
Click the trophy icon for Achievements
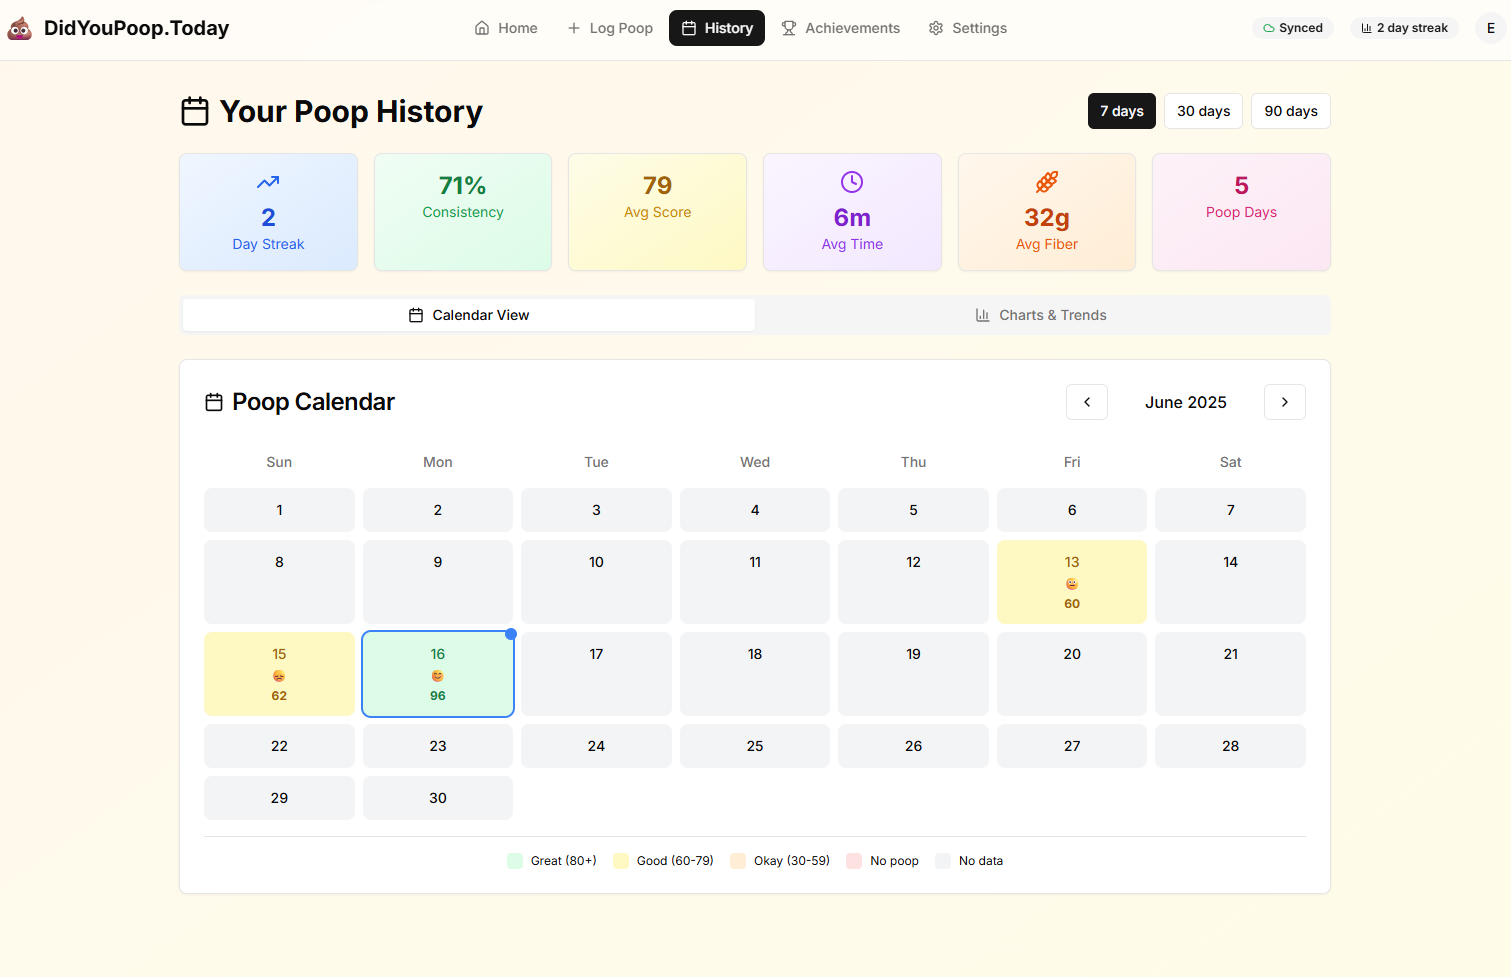click(787, 28)
